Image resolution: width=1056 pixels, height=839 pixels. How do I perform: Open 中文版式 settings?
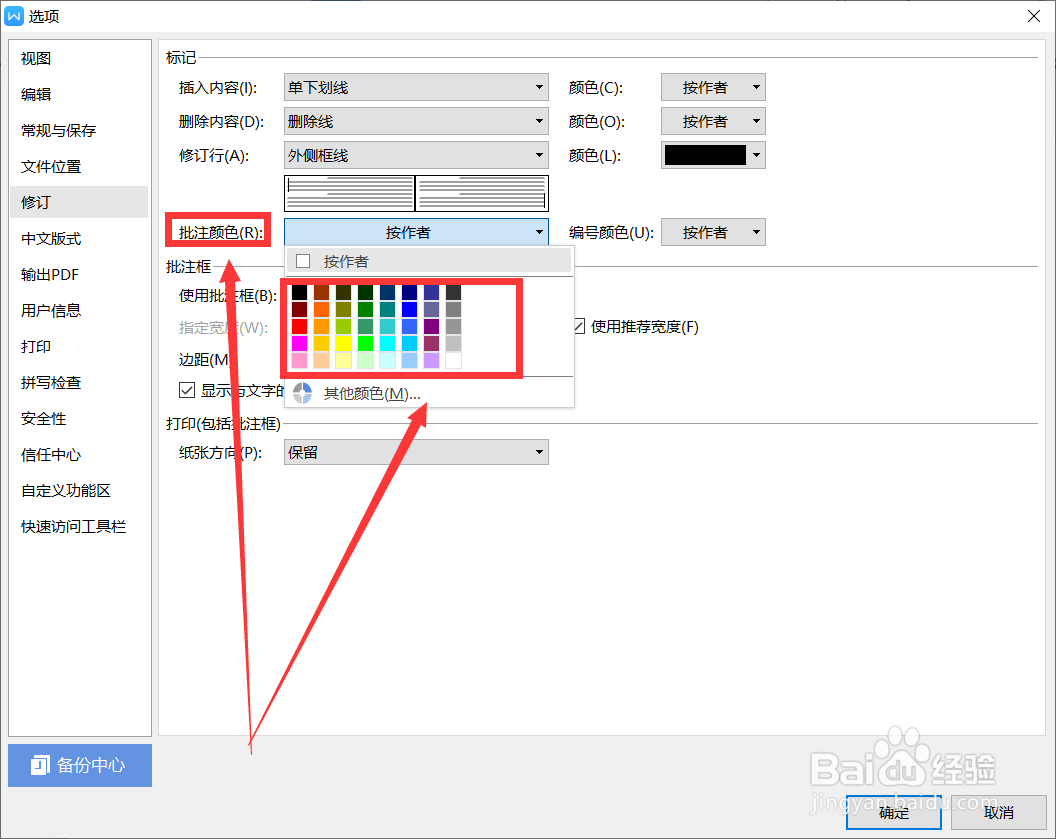[x=79, y=238]
